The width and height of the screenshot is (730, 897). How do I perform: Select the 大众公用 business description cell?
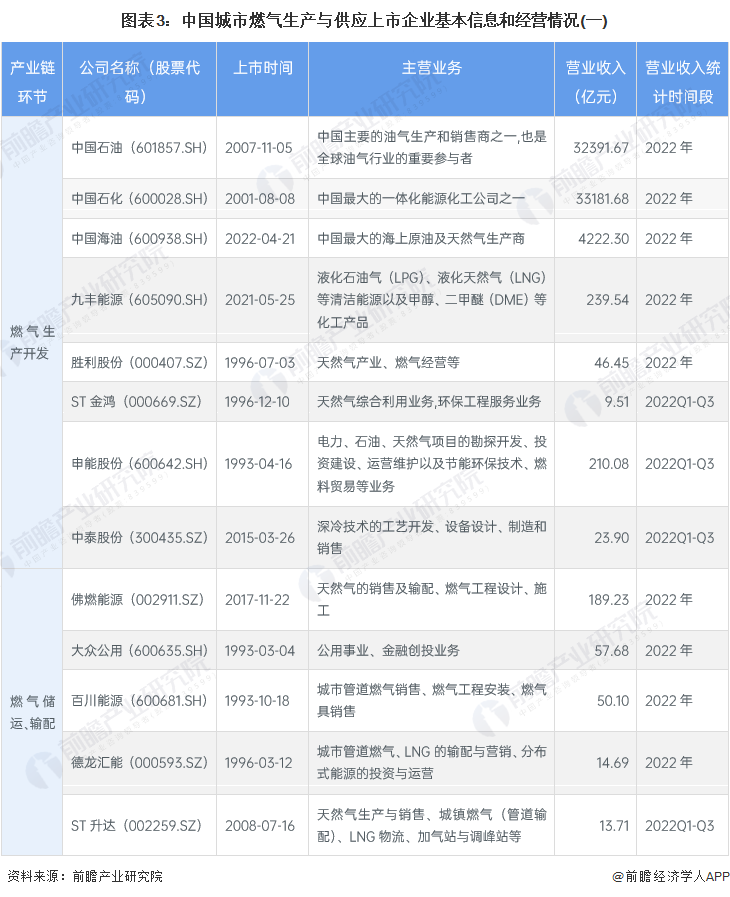431,651
